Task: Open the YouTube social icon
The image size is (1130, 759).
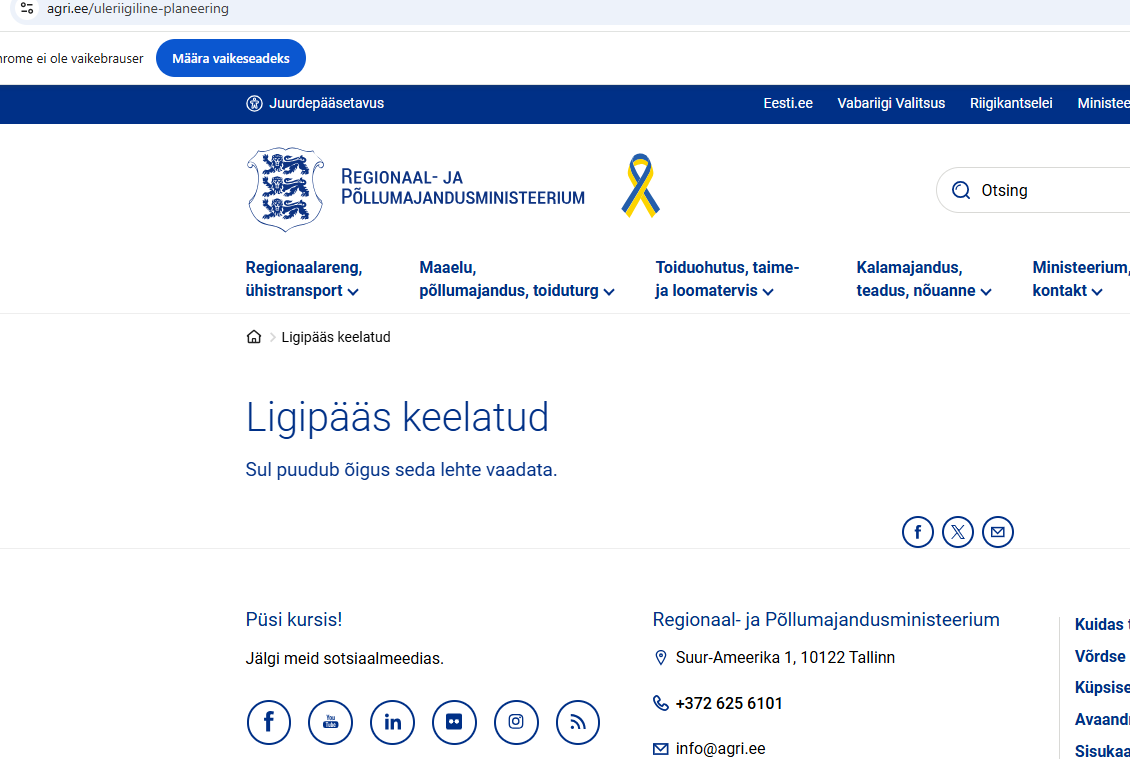Action: point(331,722)
